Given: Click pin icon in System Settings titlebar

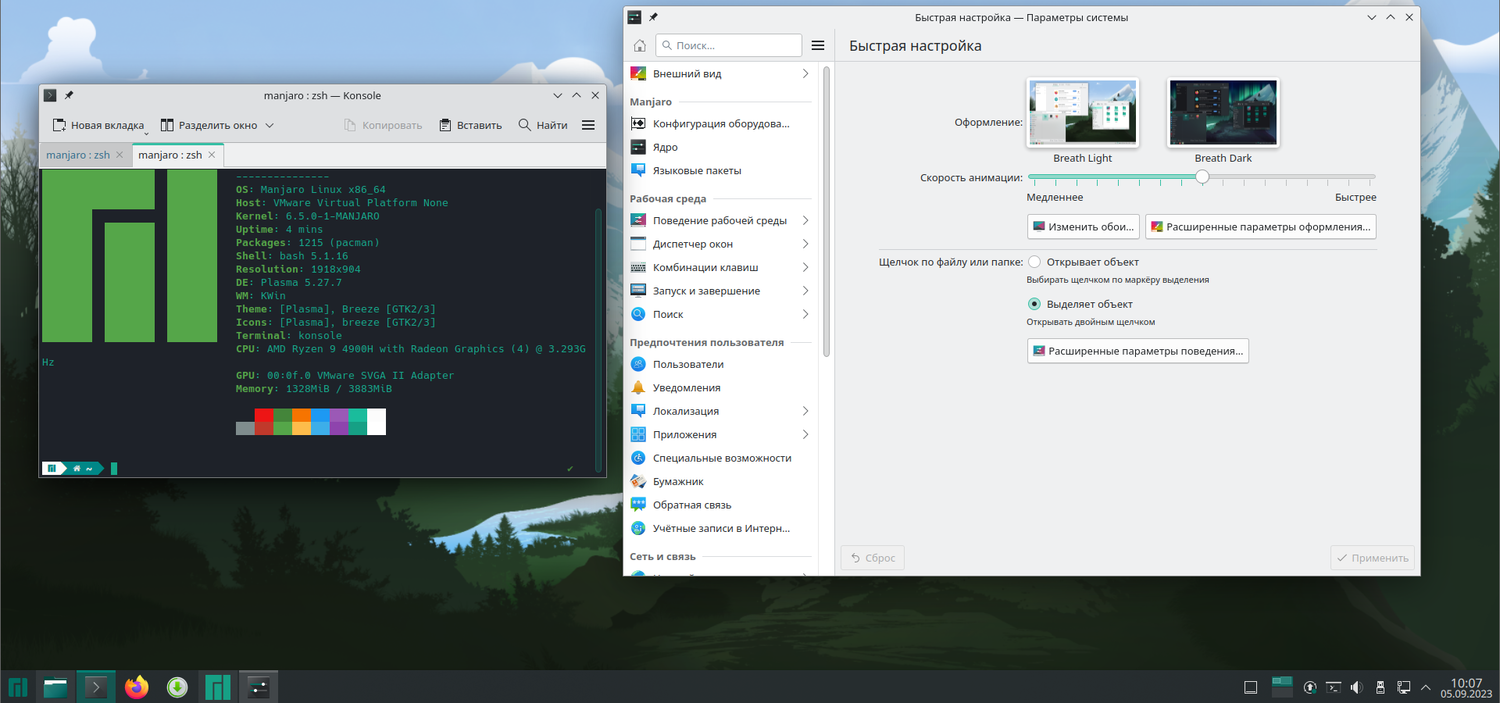Looking at the screenshot, I should pyautogui.click(x=653, y=17).
